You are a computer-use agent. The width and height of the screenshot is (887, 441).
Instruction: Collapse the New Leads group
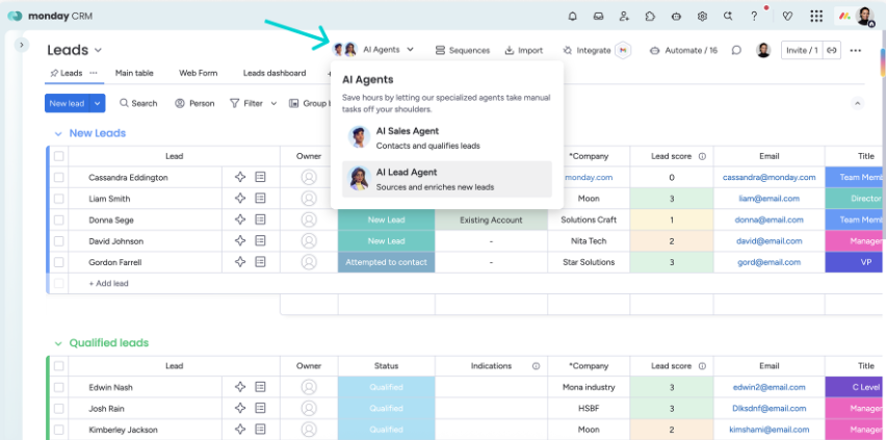coord(57,134)
